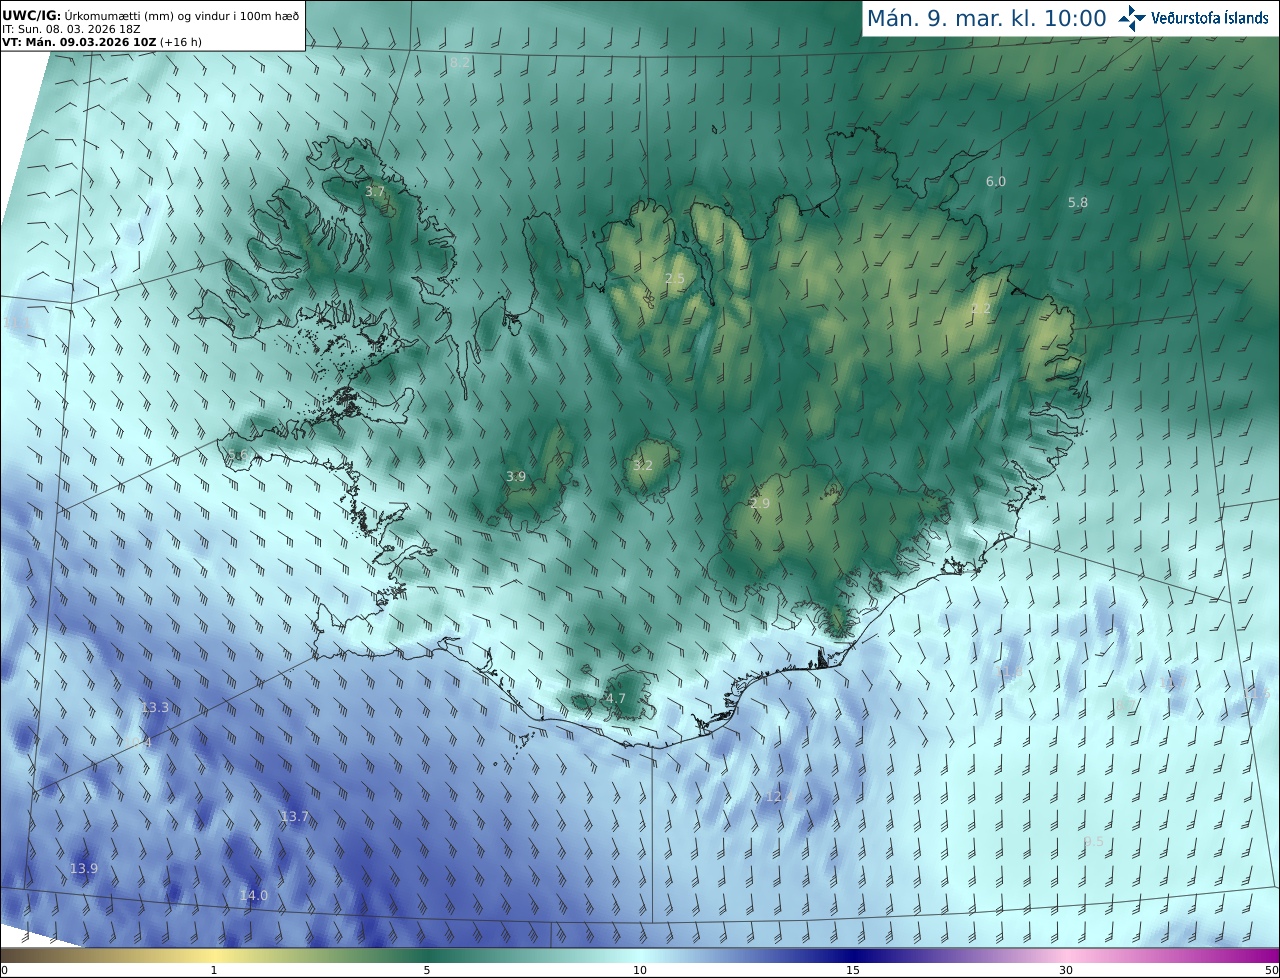Click the VT: Mán. 09.03.2026 10Z line

[x=102, y=42]
